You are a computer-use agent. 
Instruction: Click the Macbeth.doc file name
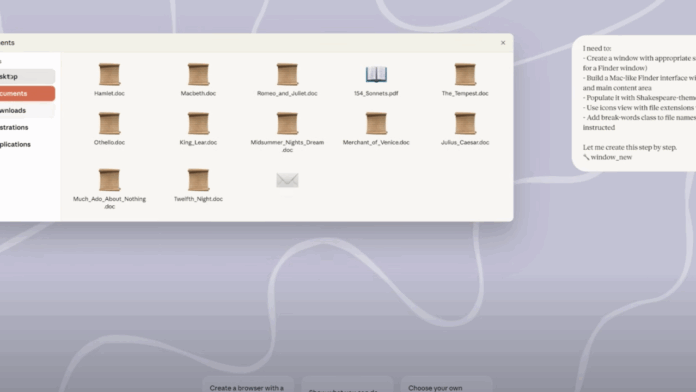[198, 93]
